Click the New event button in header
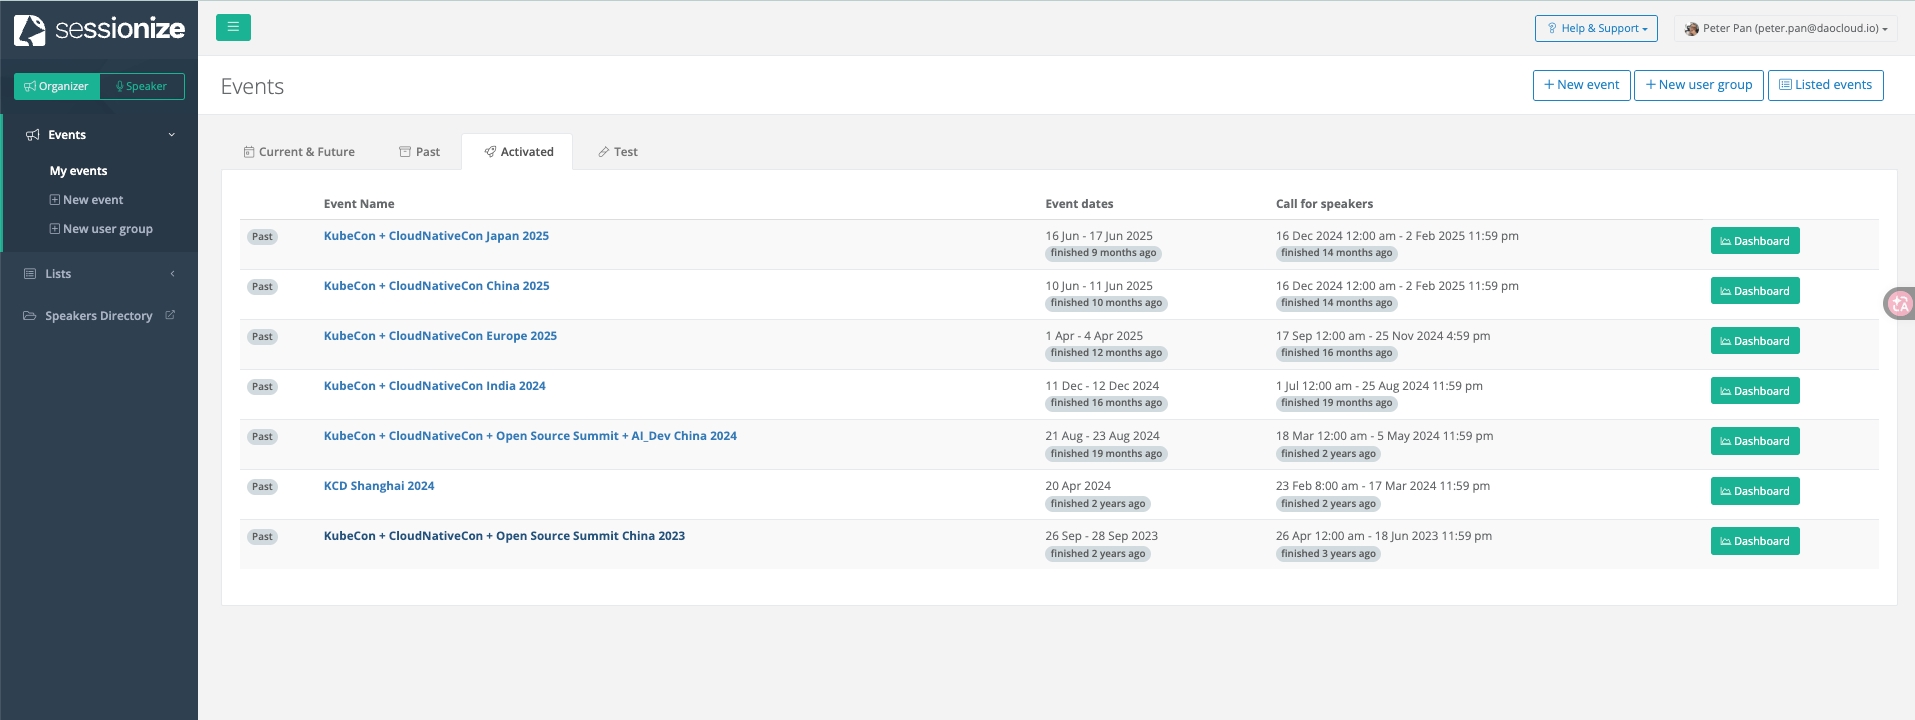Screen dimensions: 1915x720 1581,85
